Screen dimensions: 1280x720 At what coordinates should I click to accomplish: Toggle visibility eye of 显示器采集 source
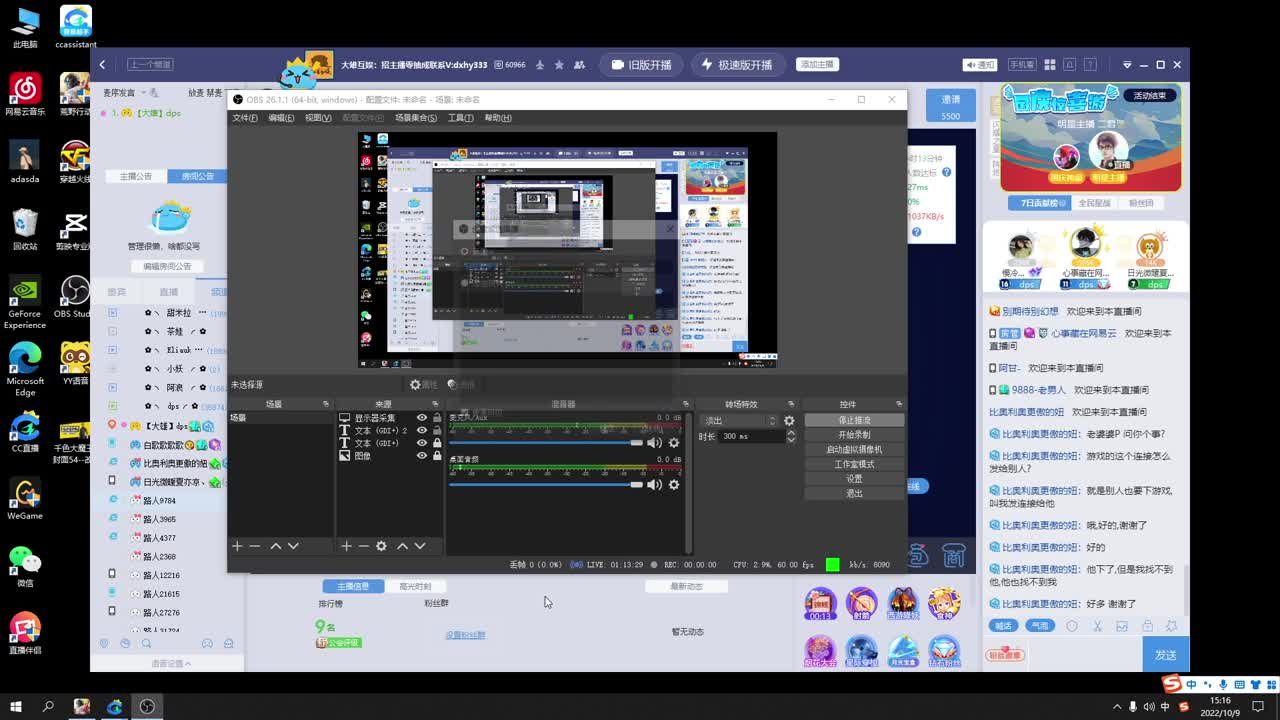tap(422, 418)
